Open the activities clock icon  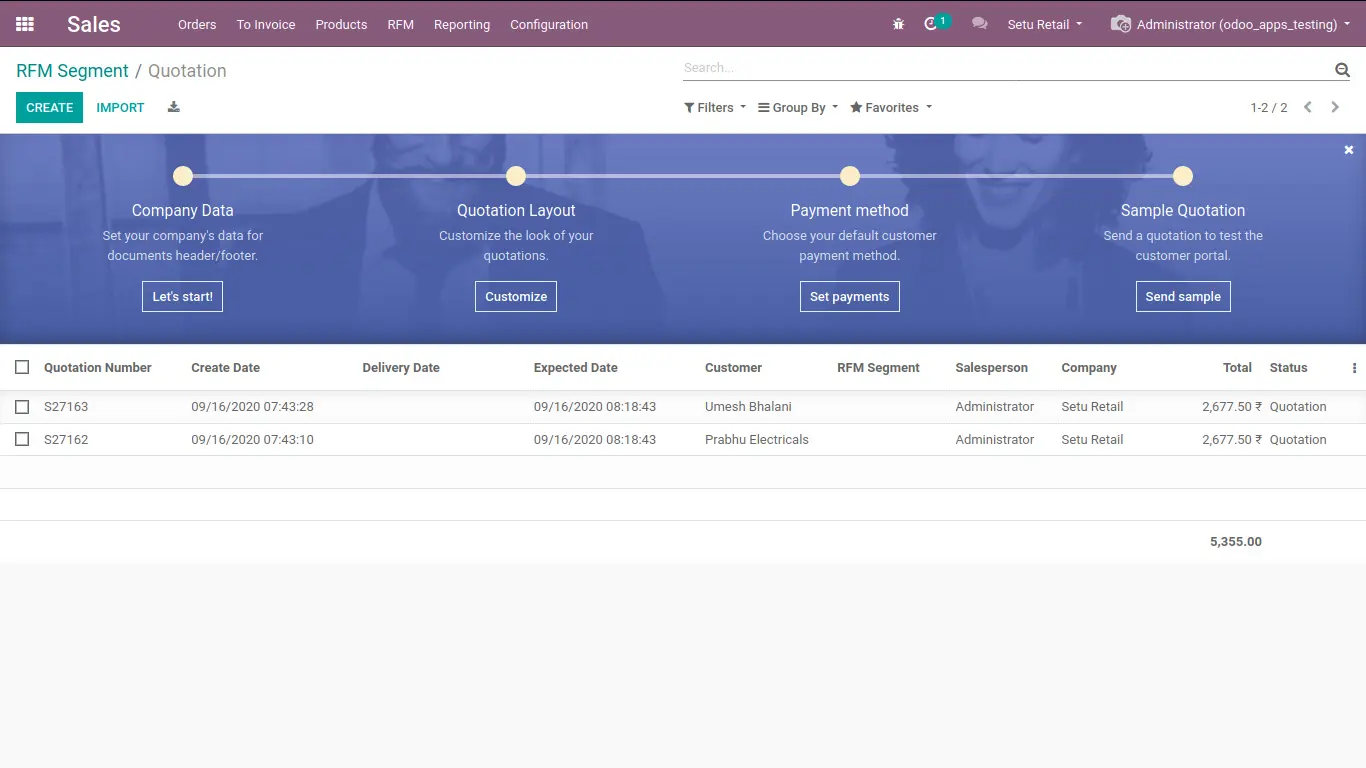point(931,24)
